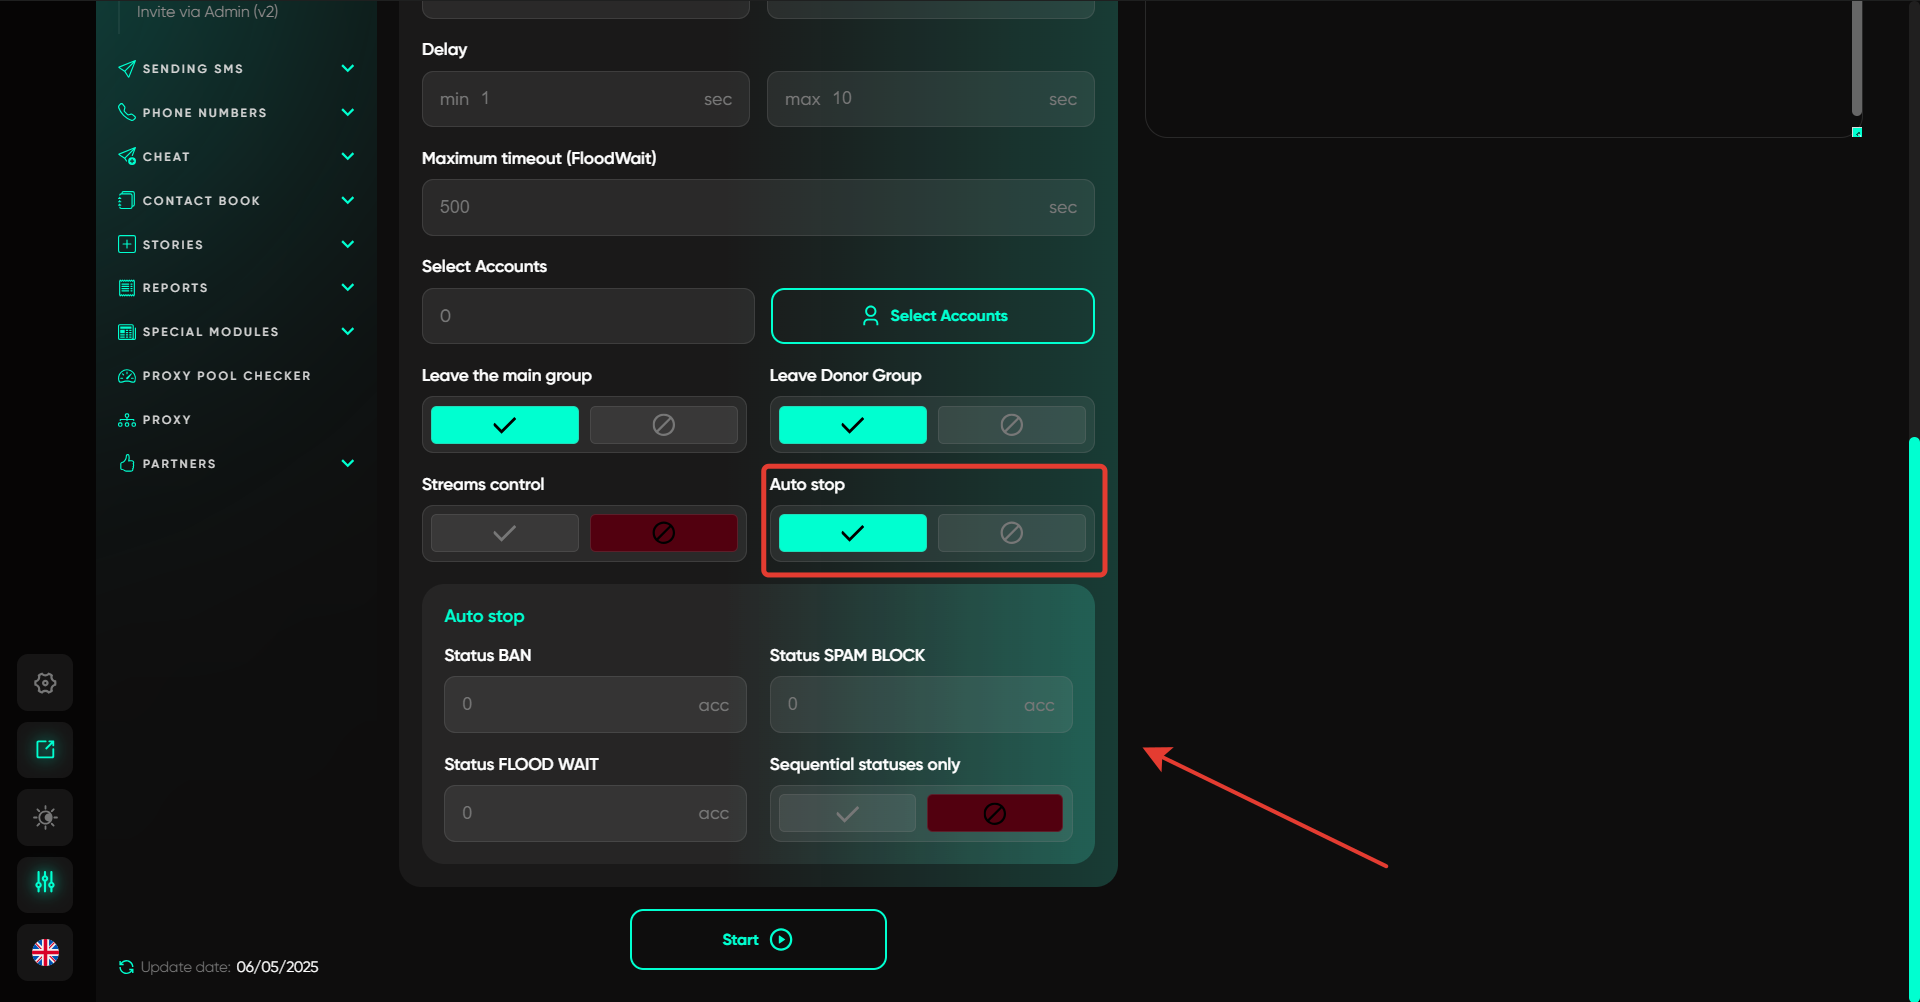Viewport: 1920px width, 1002px height.
Task: Disable Auto stop with the crossed-circle option
Action: tap(1011, 533)
